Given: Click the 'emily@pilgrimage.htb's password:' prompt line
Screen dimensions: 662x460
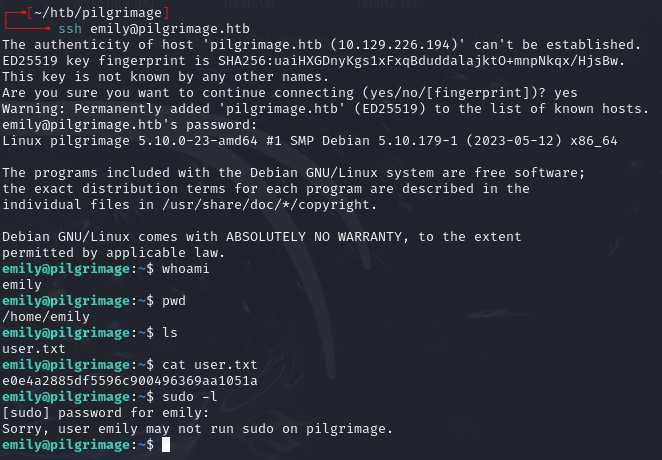Looking at the screenshot, I should (x=130, y=125).
